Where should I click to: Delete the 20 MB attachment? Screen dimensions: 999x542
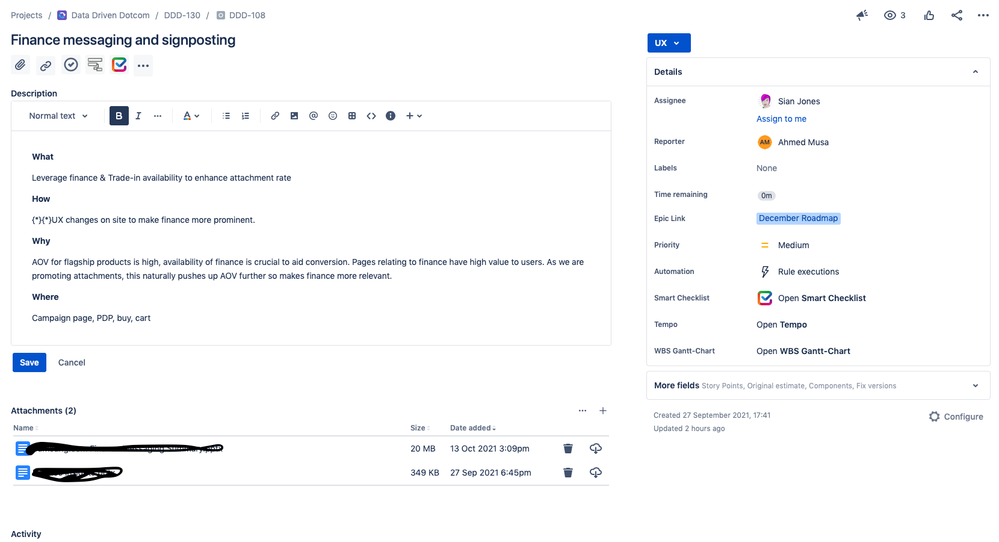click(x=568, y=448)
